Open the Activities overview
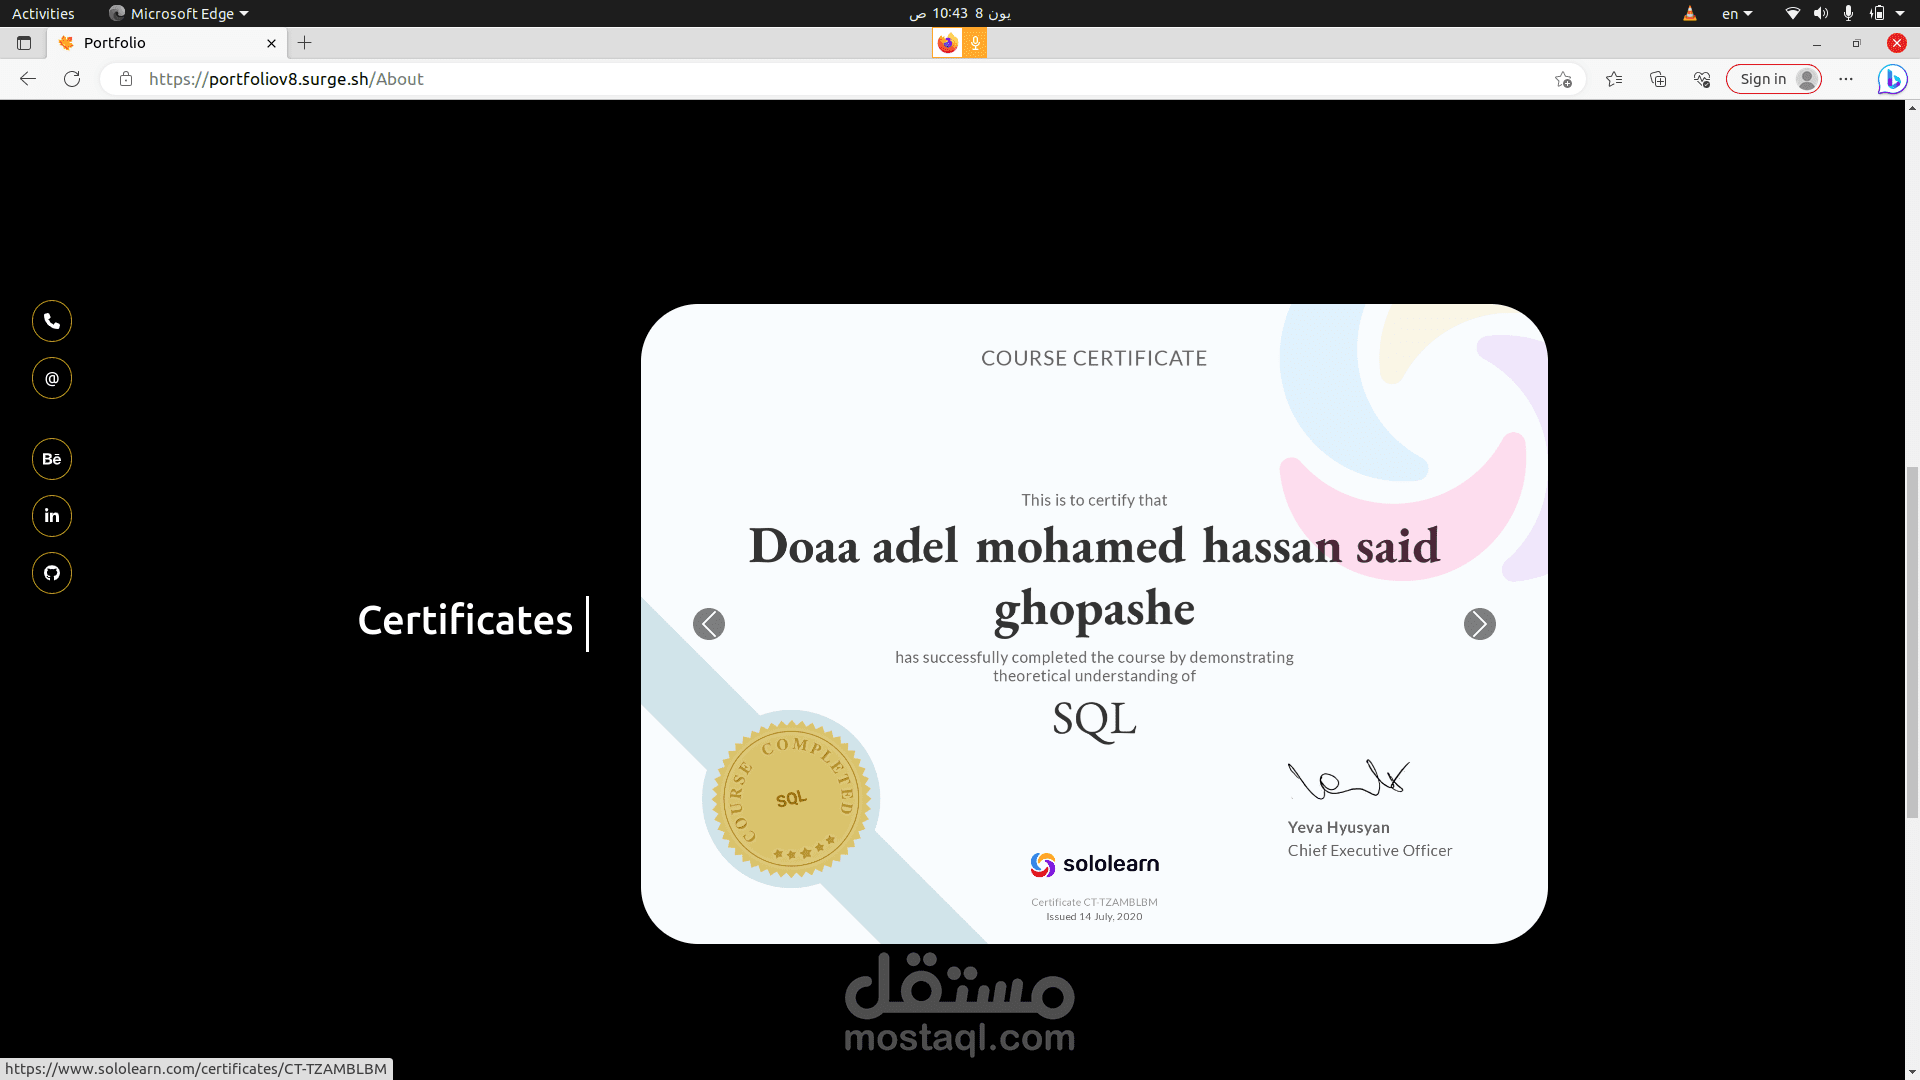 [43, 13]
